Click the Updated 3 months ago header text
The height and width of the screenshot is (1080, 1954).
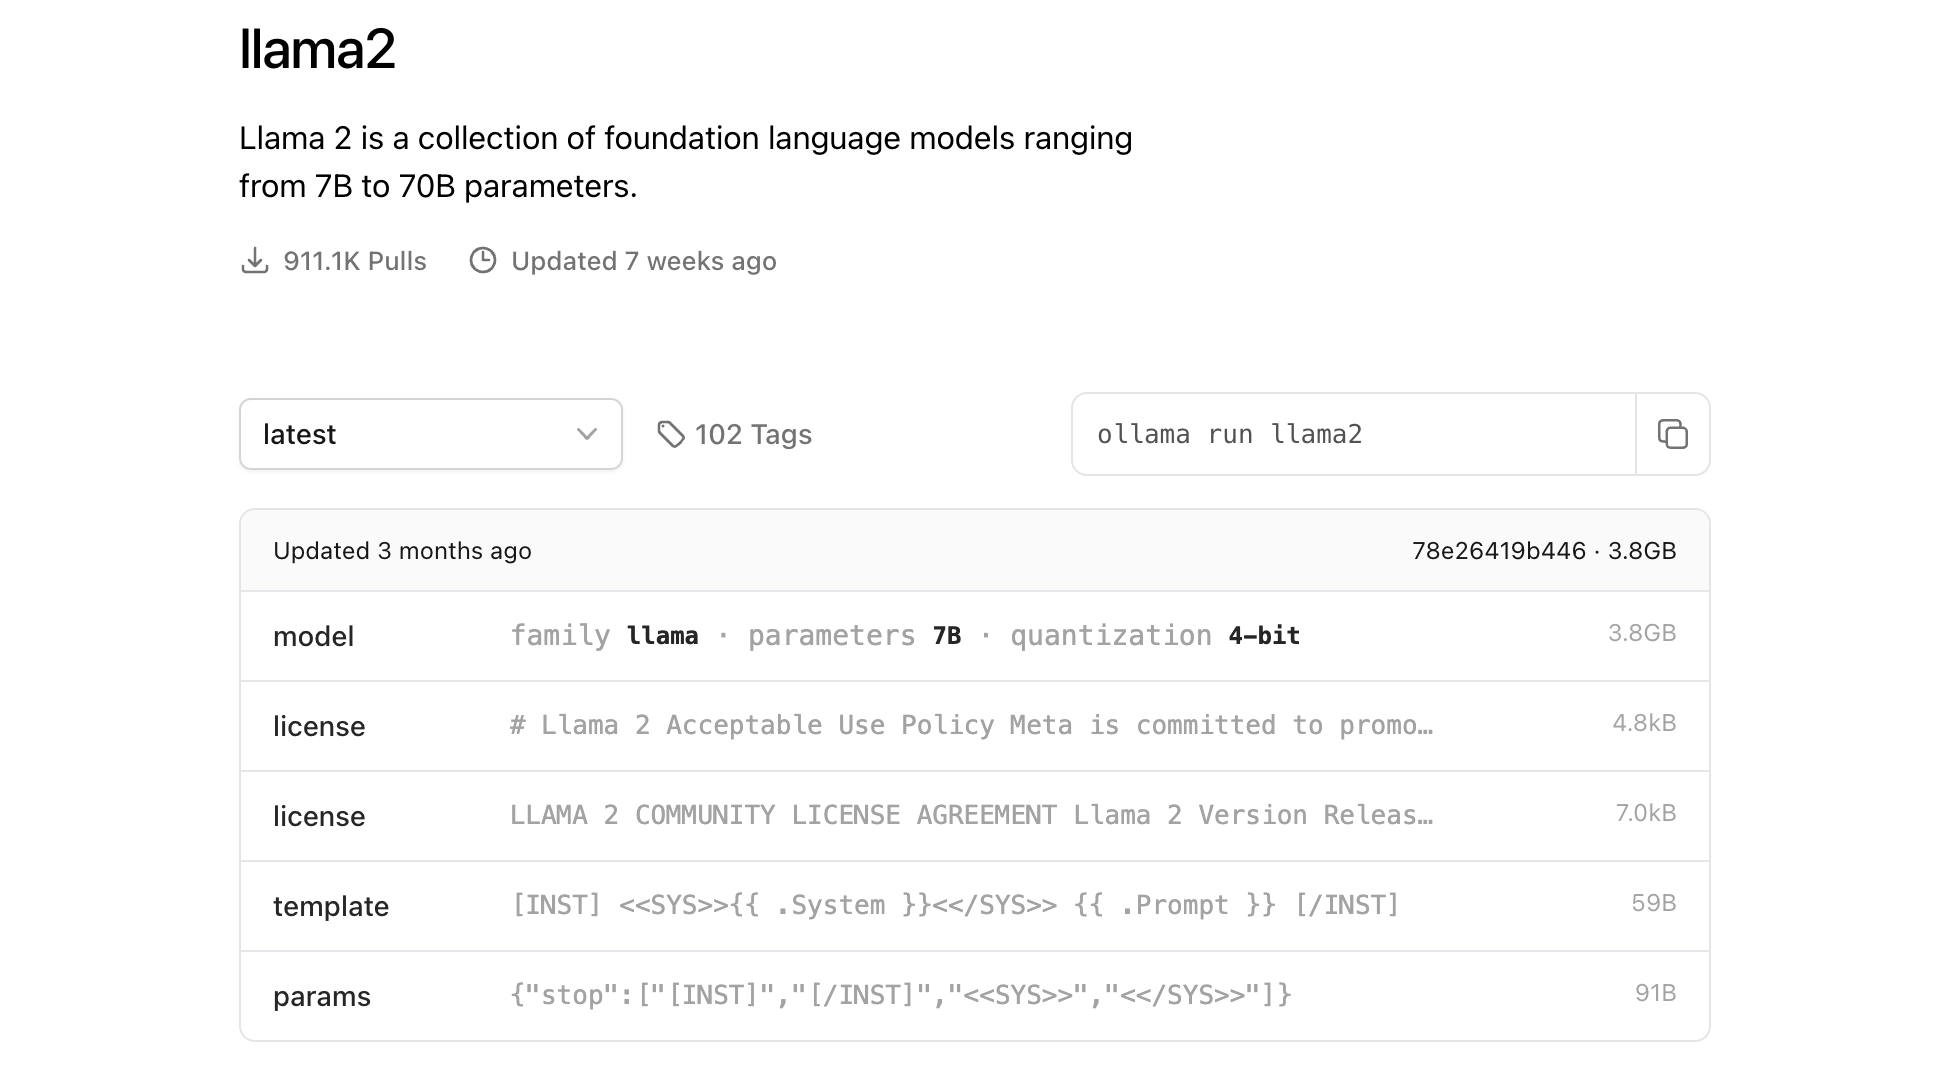click(402, 551)
